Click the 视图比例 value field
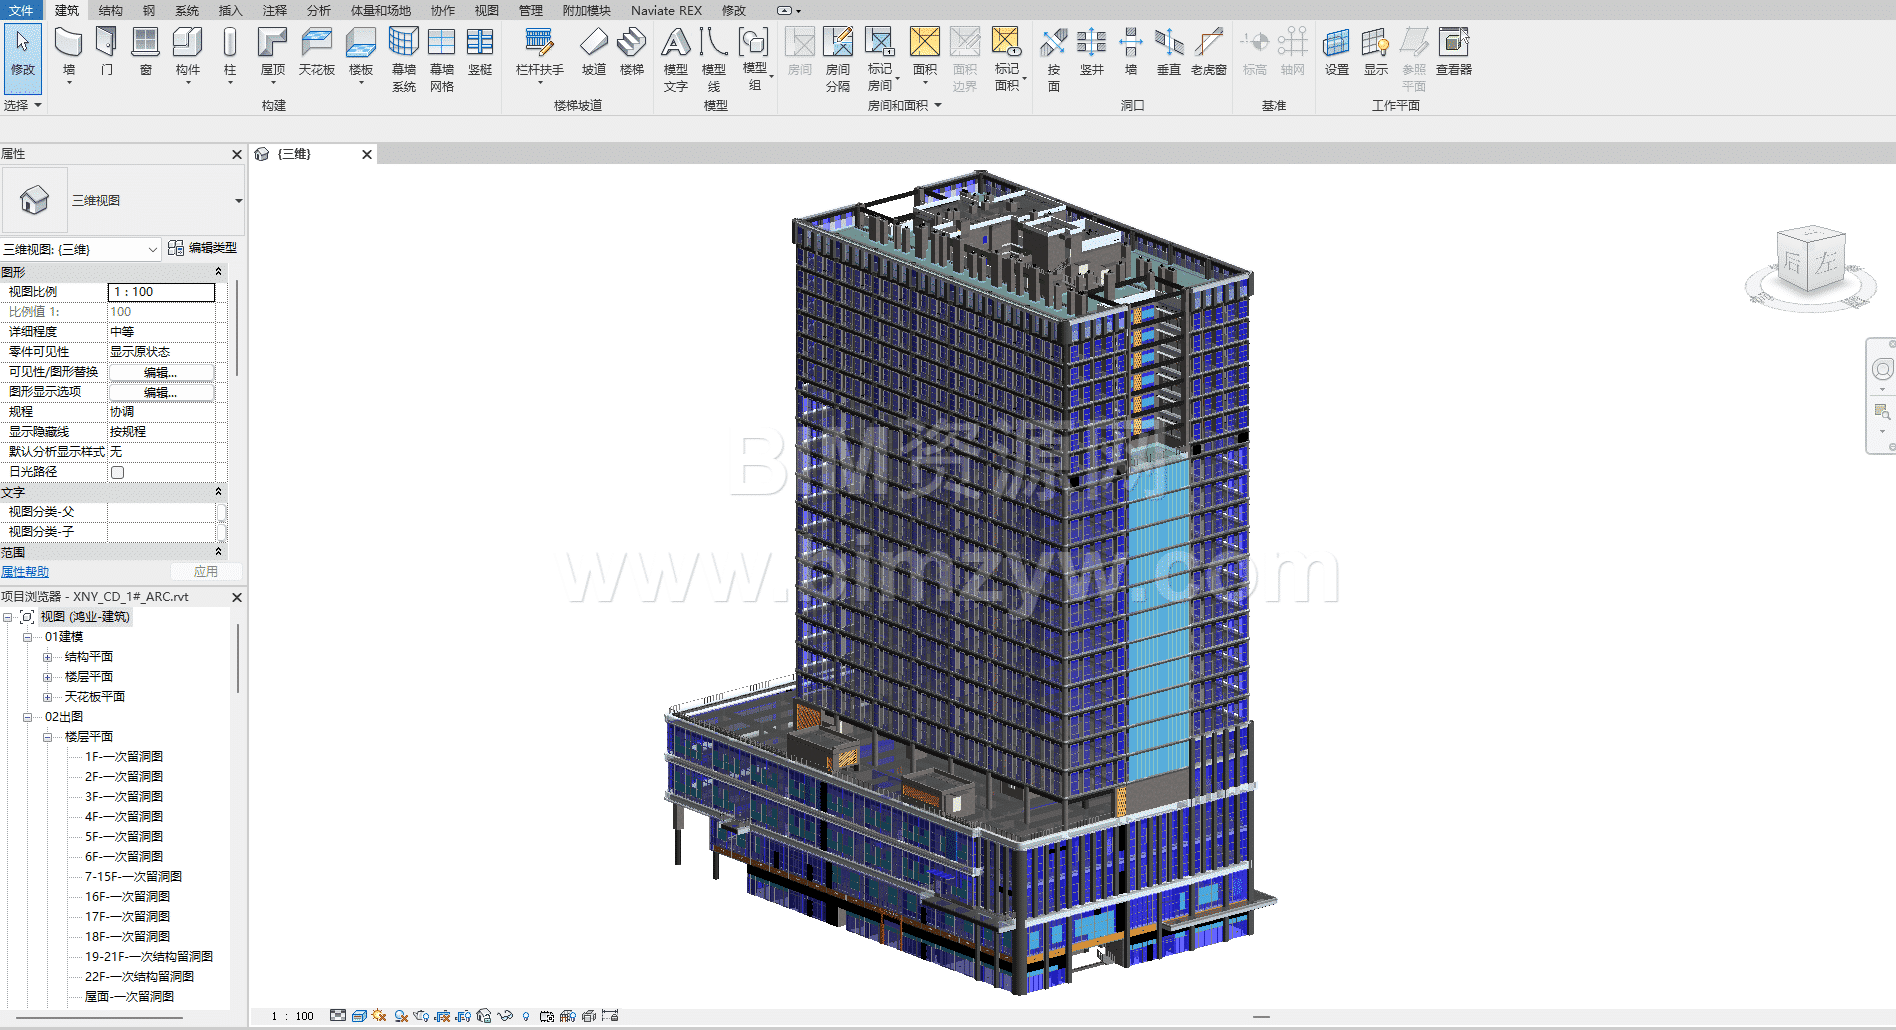 coord(161,292)
